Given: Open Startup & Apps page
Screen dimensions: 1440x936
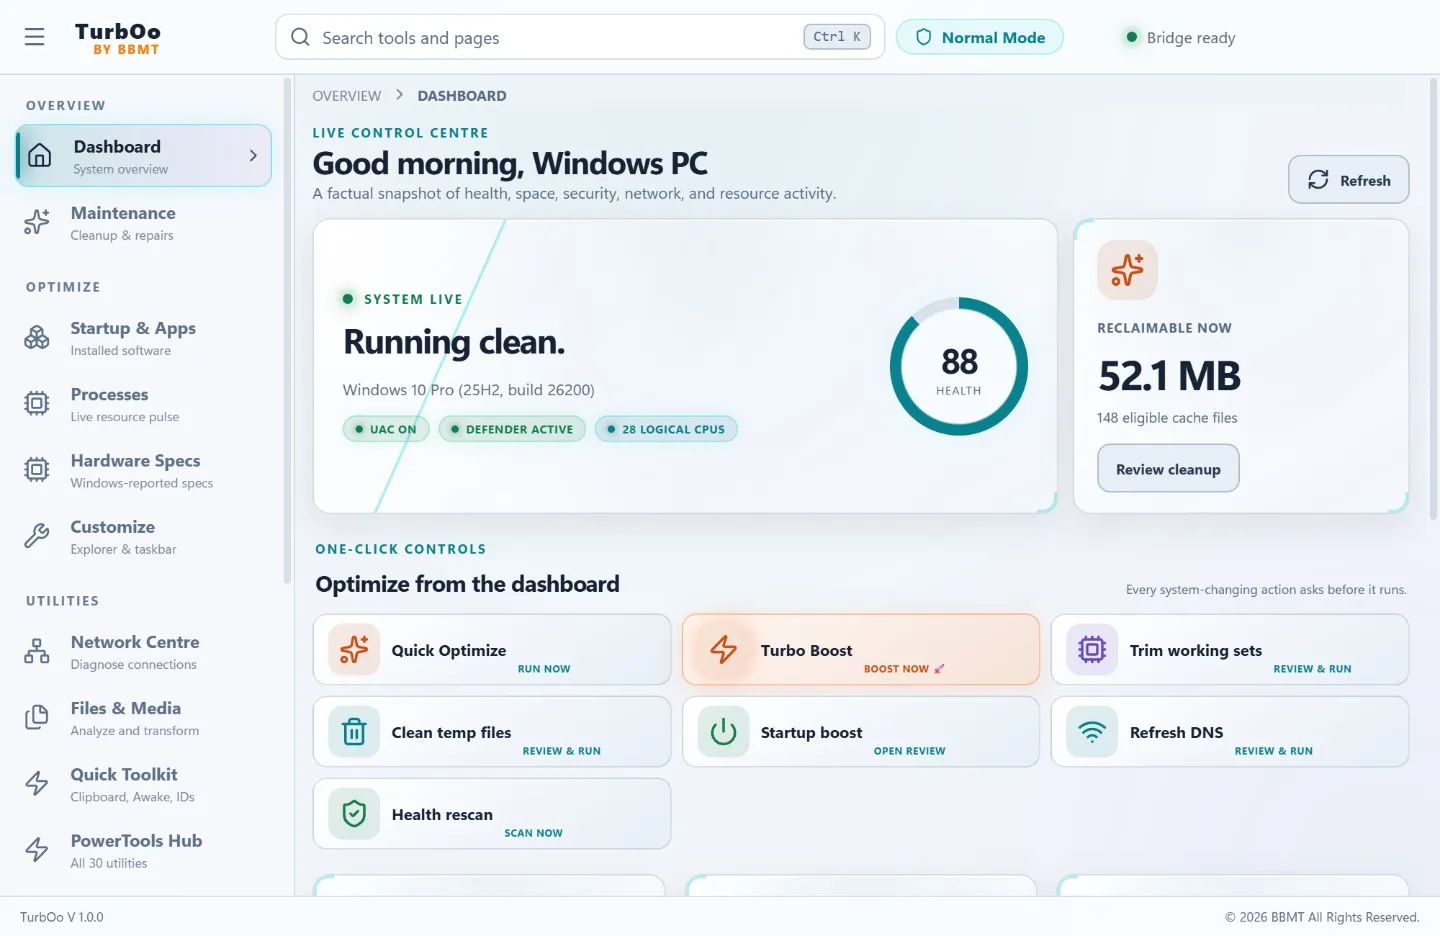Looking at the screenshot, I should [x=145, y=337].
